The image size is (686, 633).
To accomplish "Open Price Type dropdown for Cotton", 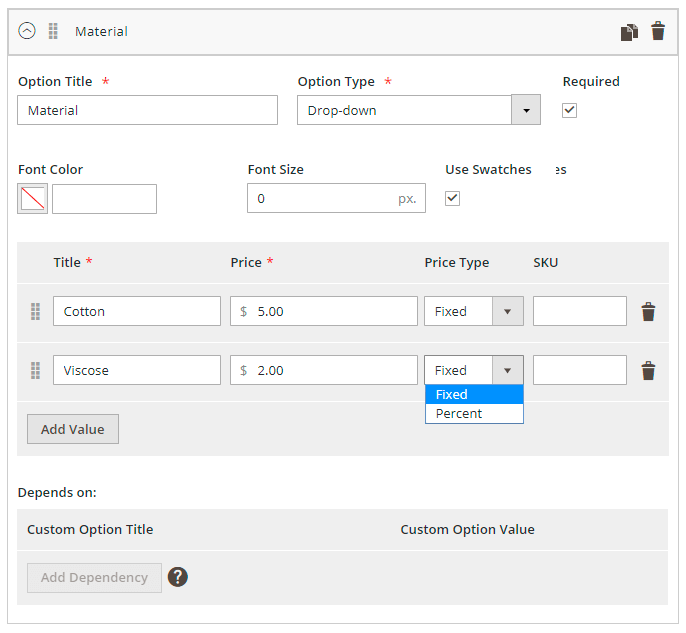I will [474, 312].
